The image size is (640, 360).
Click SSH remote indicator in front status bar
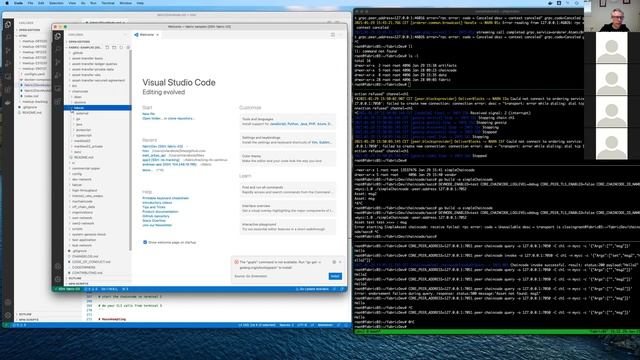click(x=67, y=289)
